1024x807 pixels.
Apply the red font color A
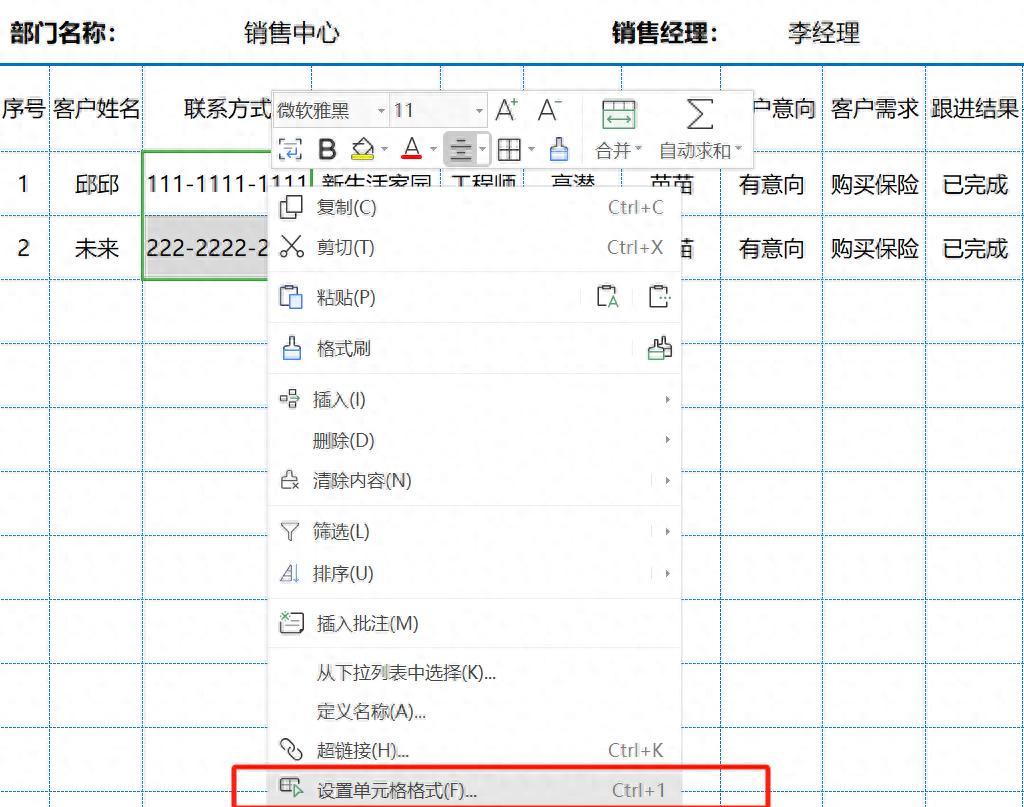411,150
